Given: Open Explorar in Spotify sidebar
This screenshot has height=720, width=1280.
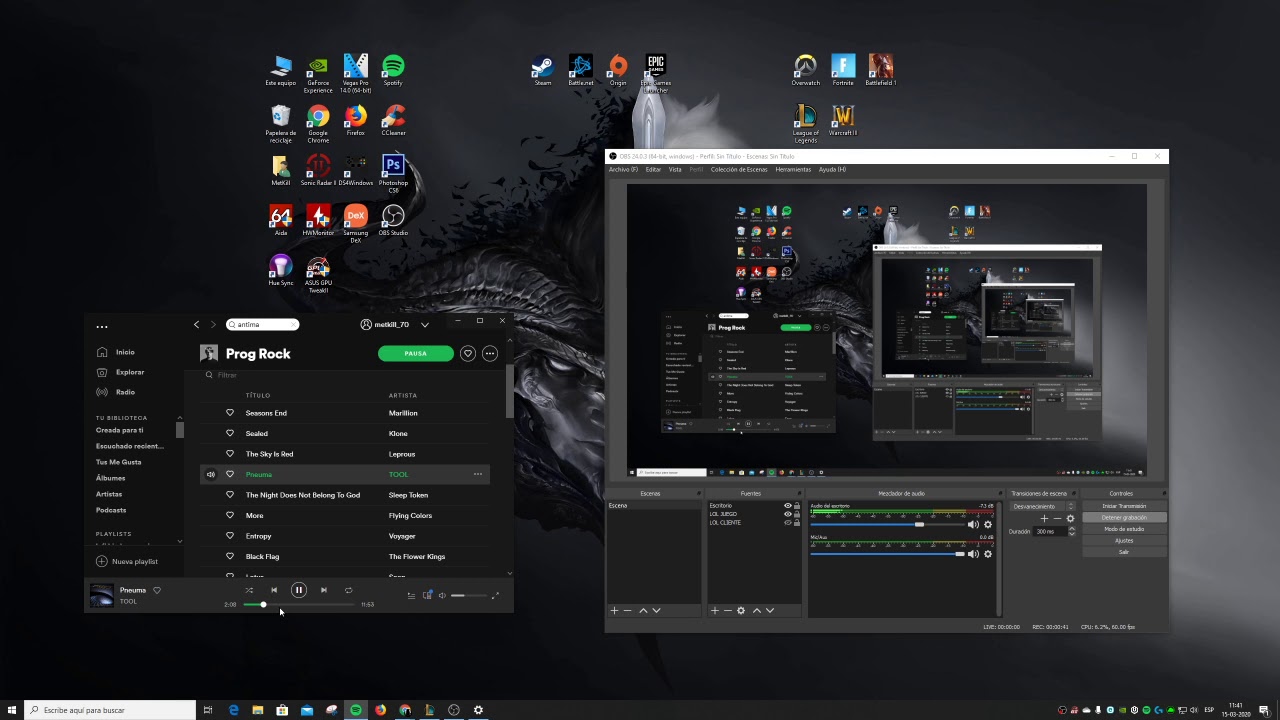Looking at the screenshot, I should pos(120,372).
